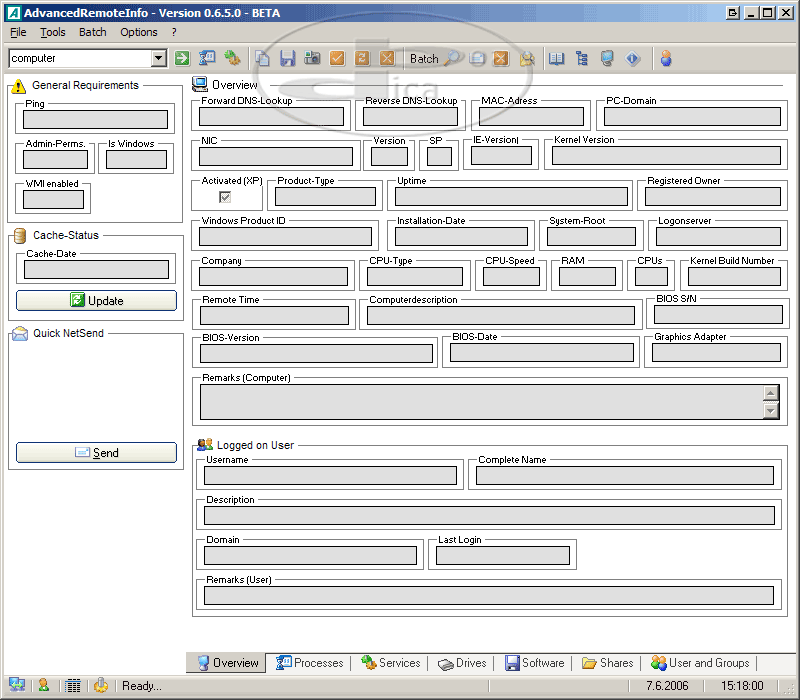Viewport: 800px width, 700px height.
Task: Click the Batch toolbar button
Action: [424, 59]
